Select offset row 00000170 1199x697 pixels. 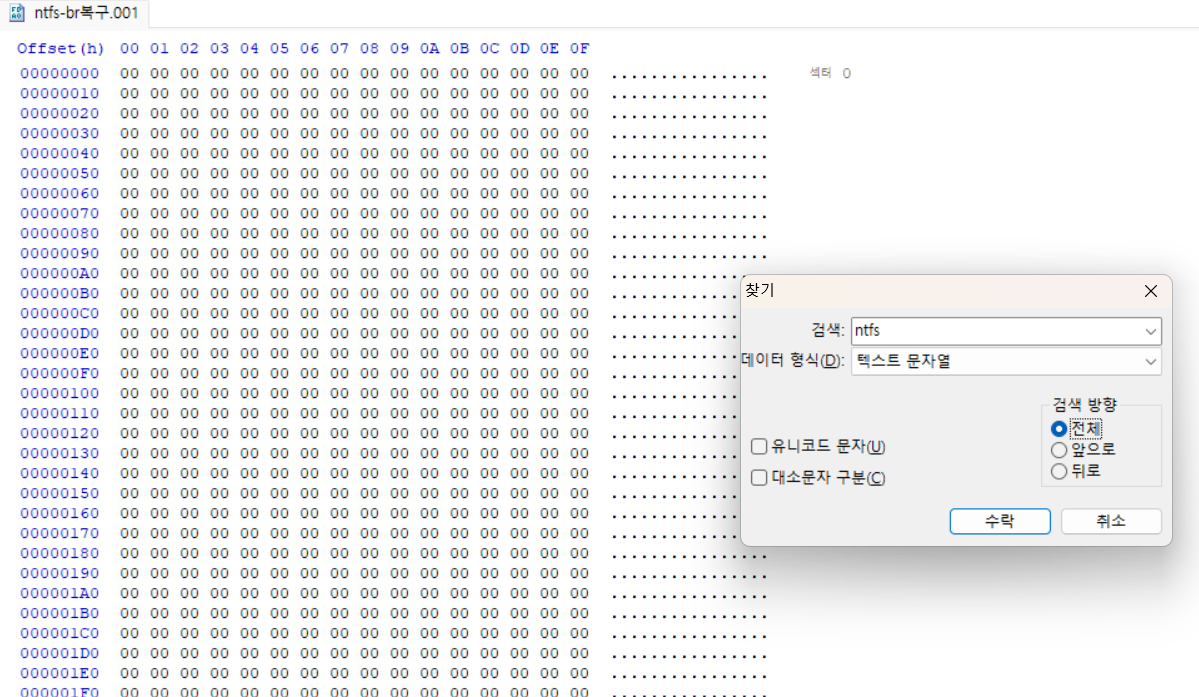coord(60,533)
